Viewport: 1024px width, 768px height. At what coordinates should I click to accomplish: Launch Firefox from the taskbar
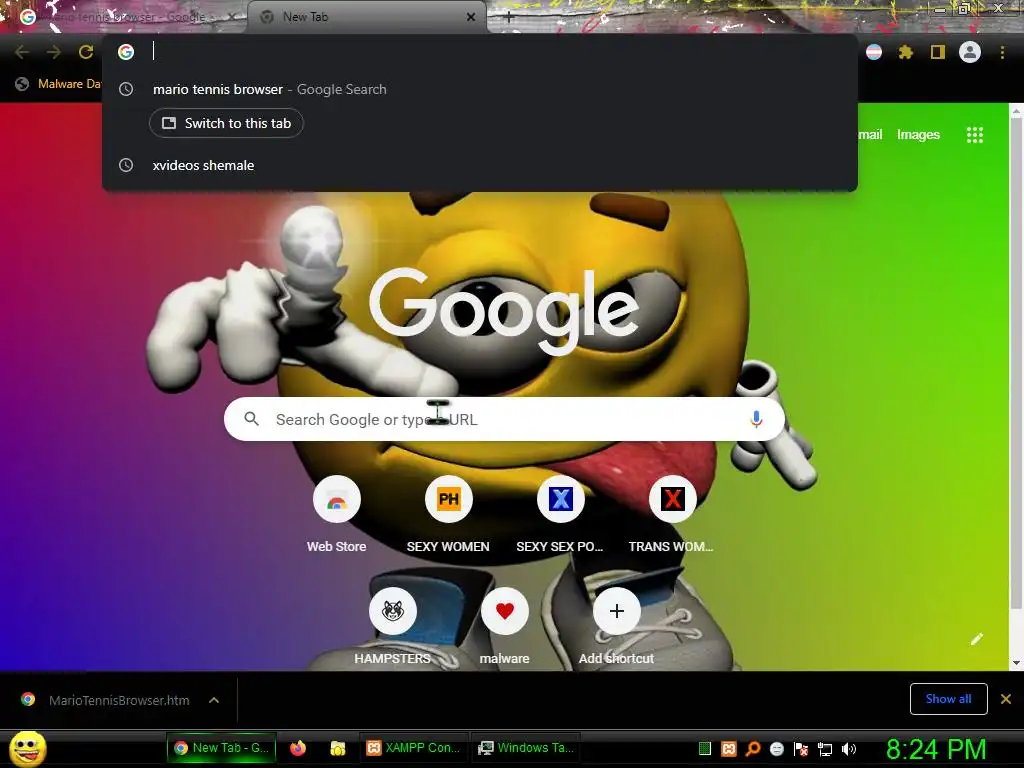point(298,748)
